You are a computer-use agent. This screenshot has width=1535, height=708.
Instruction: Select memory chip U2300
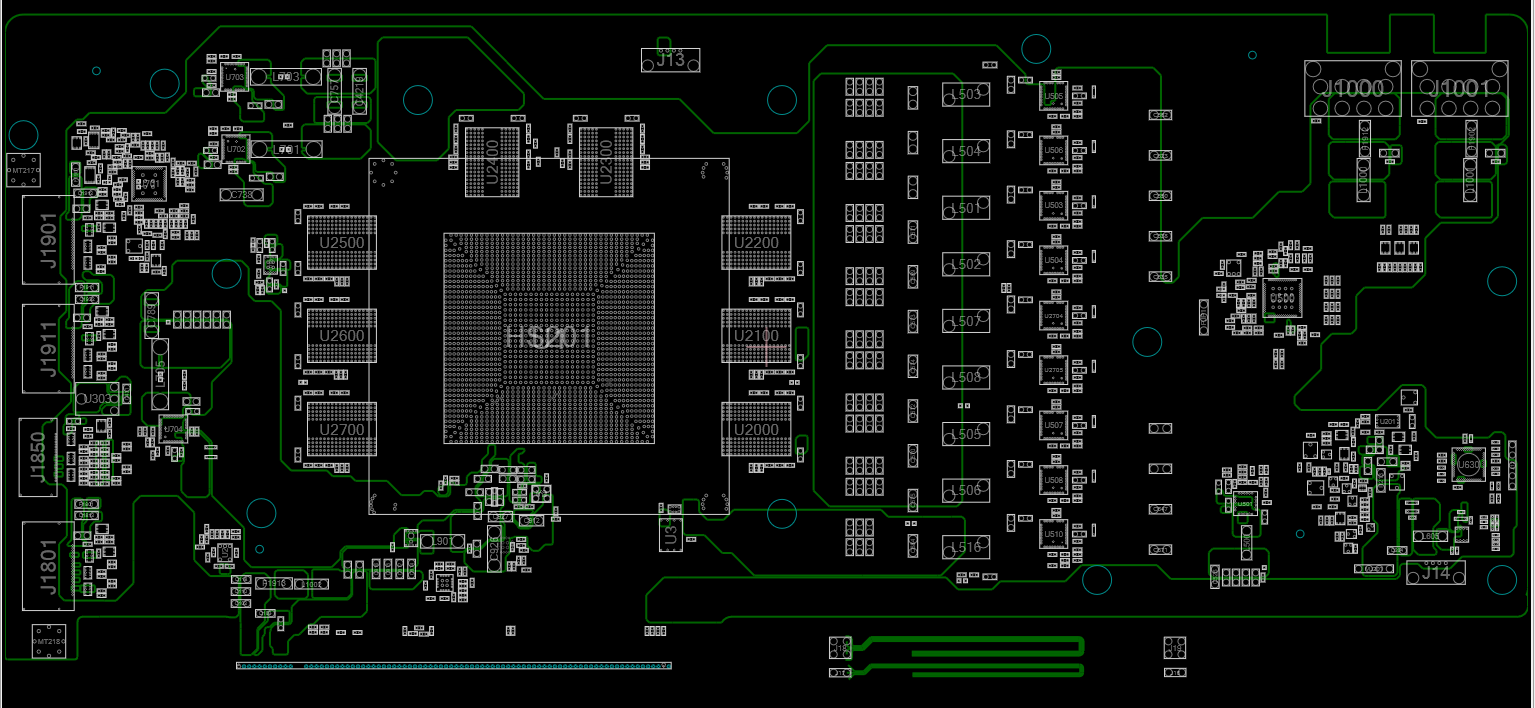tap(605, 160)
